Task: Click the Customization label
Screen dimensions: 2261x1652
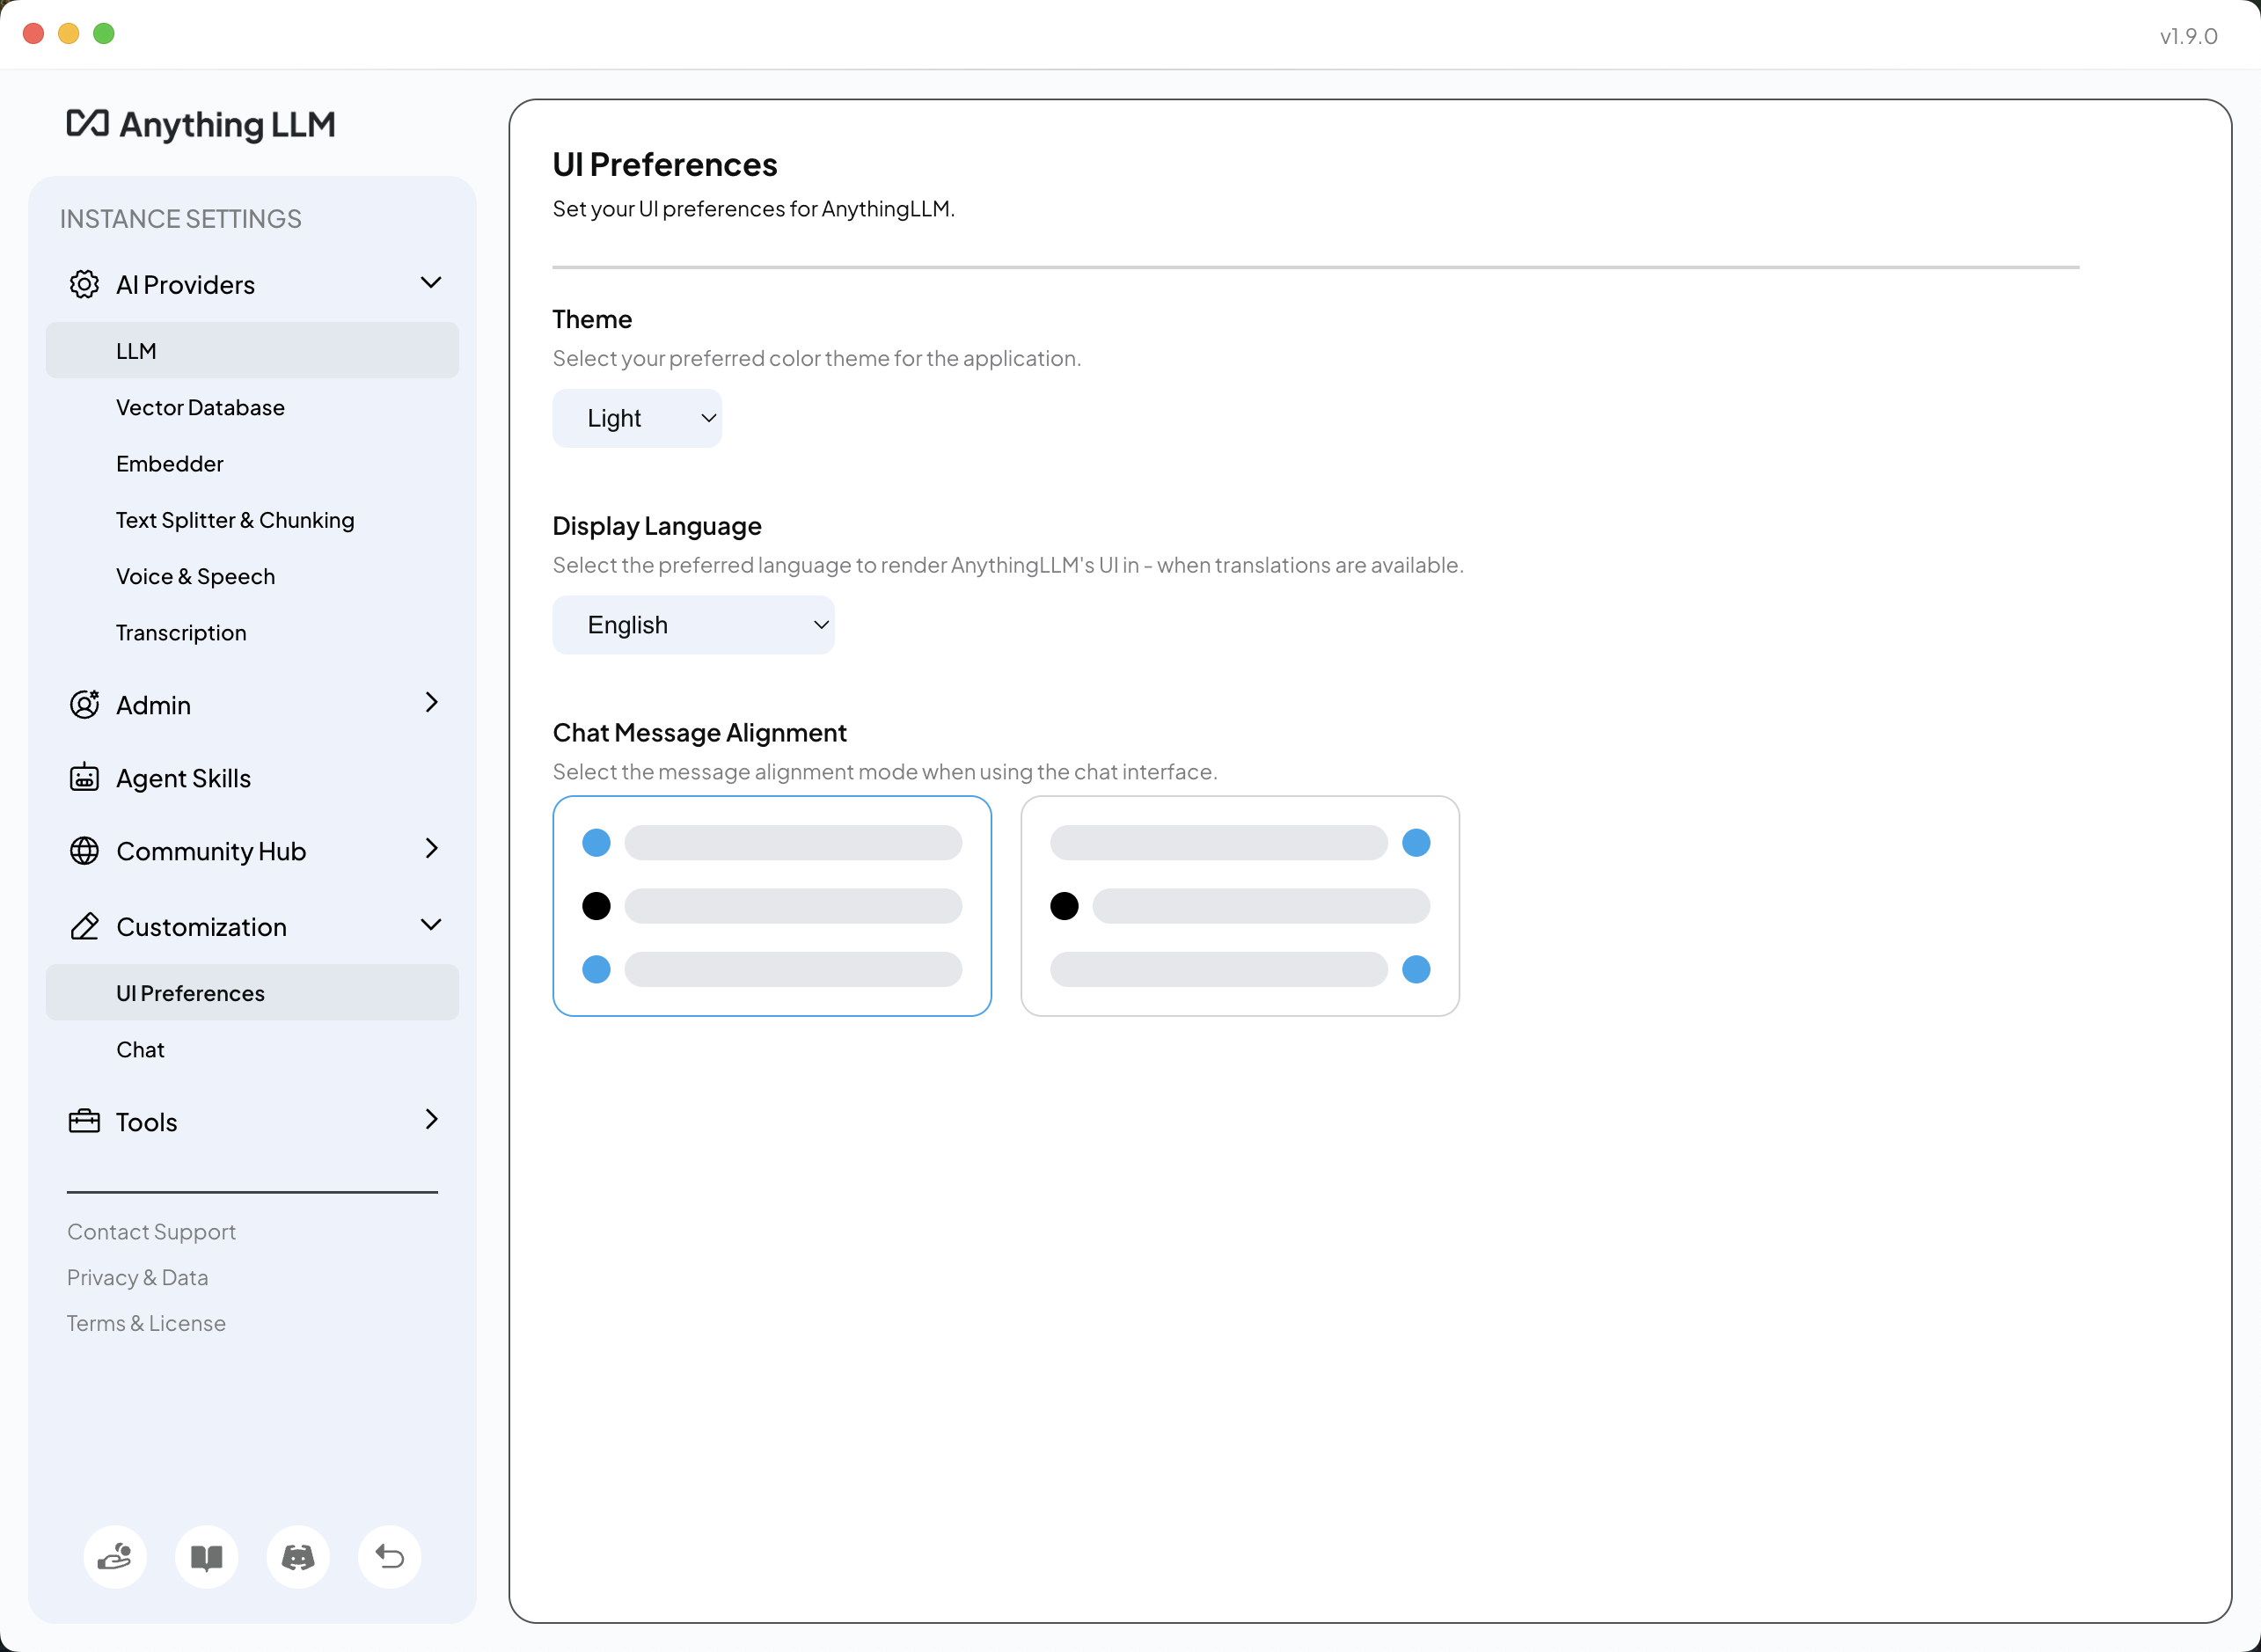Action: click(x=202, y=927)
